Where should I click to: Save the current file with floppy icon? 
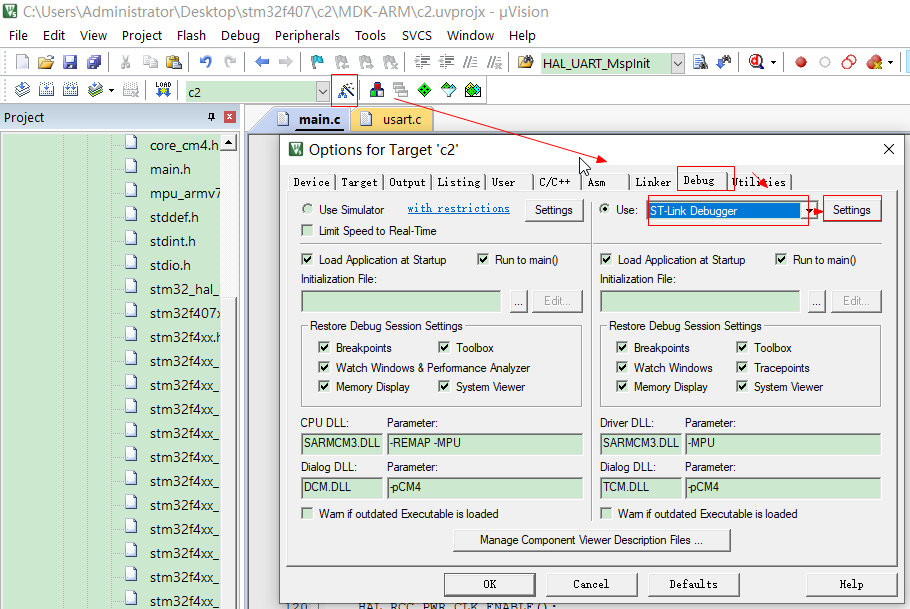[x=70, y=62]
